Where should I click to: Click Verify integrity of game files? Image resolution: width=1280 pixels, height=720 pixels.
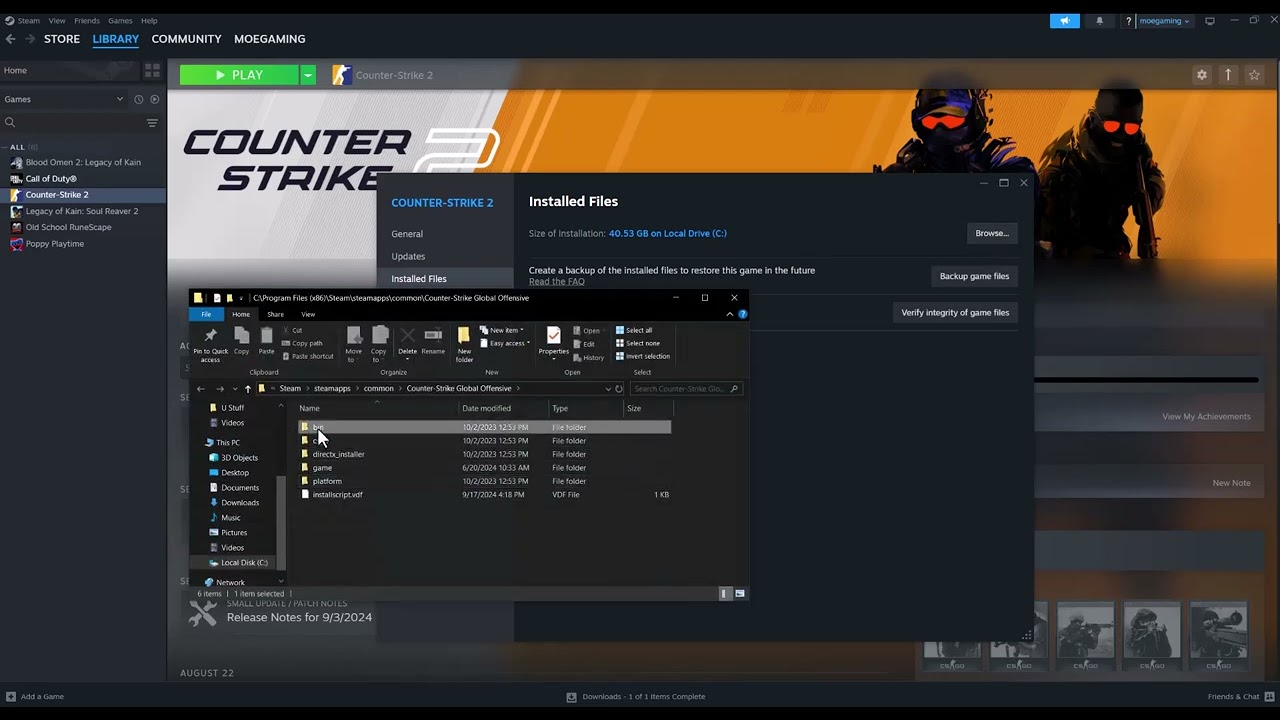(955, 313)
